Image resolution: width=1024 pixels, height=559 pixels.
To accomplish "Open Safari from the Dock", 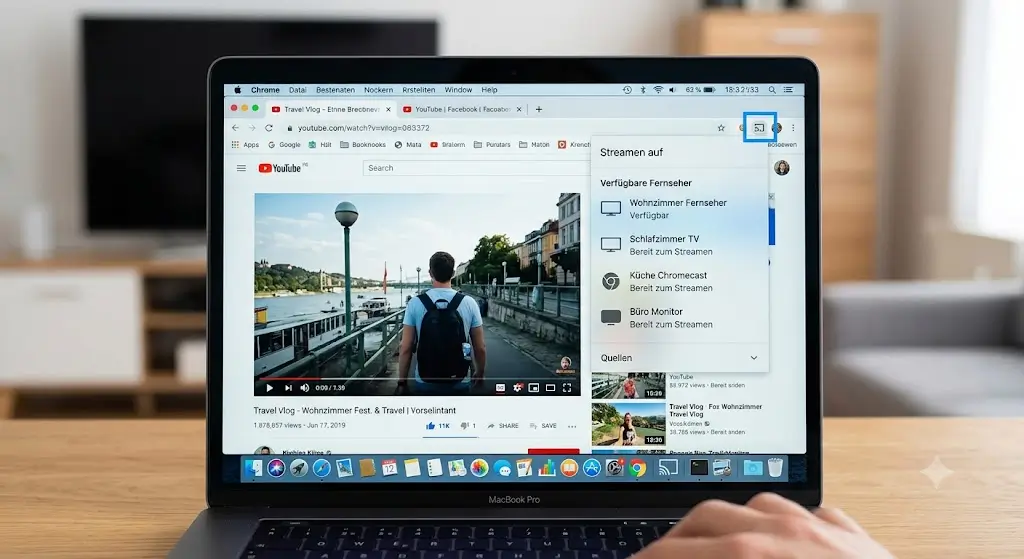I will [321, 468].
